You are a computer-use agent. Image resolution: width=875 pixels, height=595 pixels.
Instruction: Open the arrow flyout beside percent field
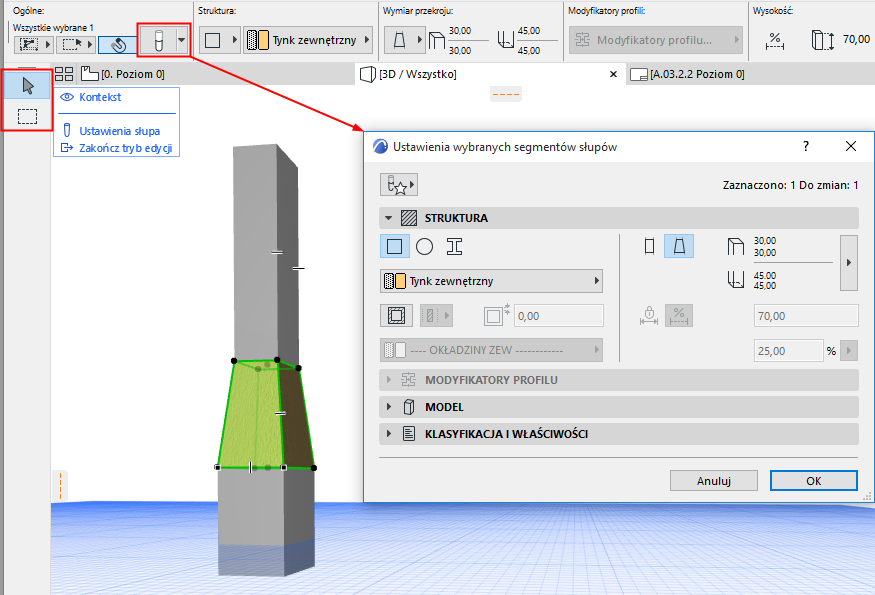(x=849, y=351)
